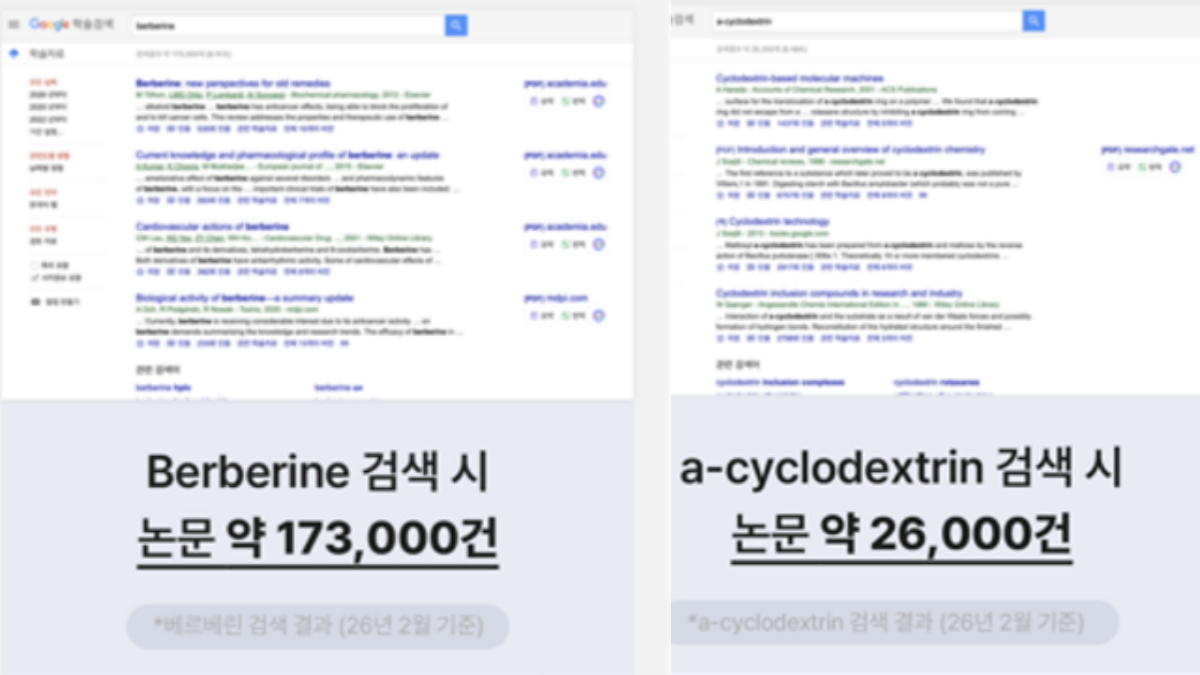Click the star save icon under 'new perspectives for old remedies'
The width and height of the screenshot is (1200, 675).
pyautogui.click(x=139, y=129)
